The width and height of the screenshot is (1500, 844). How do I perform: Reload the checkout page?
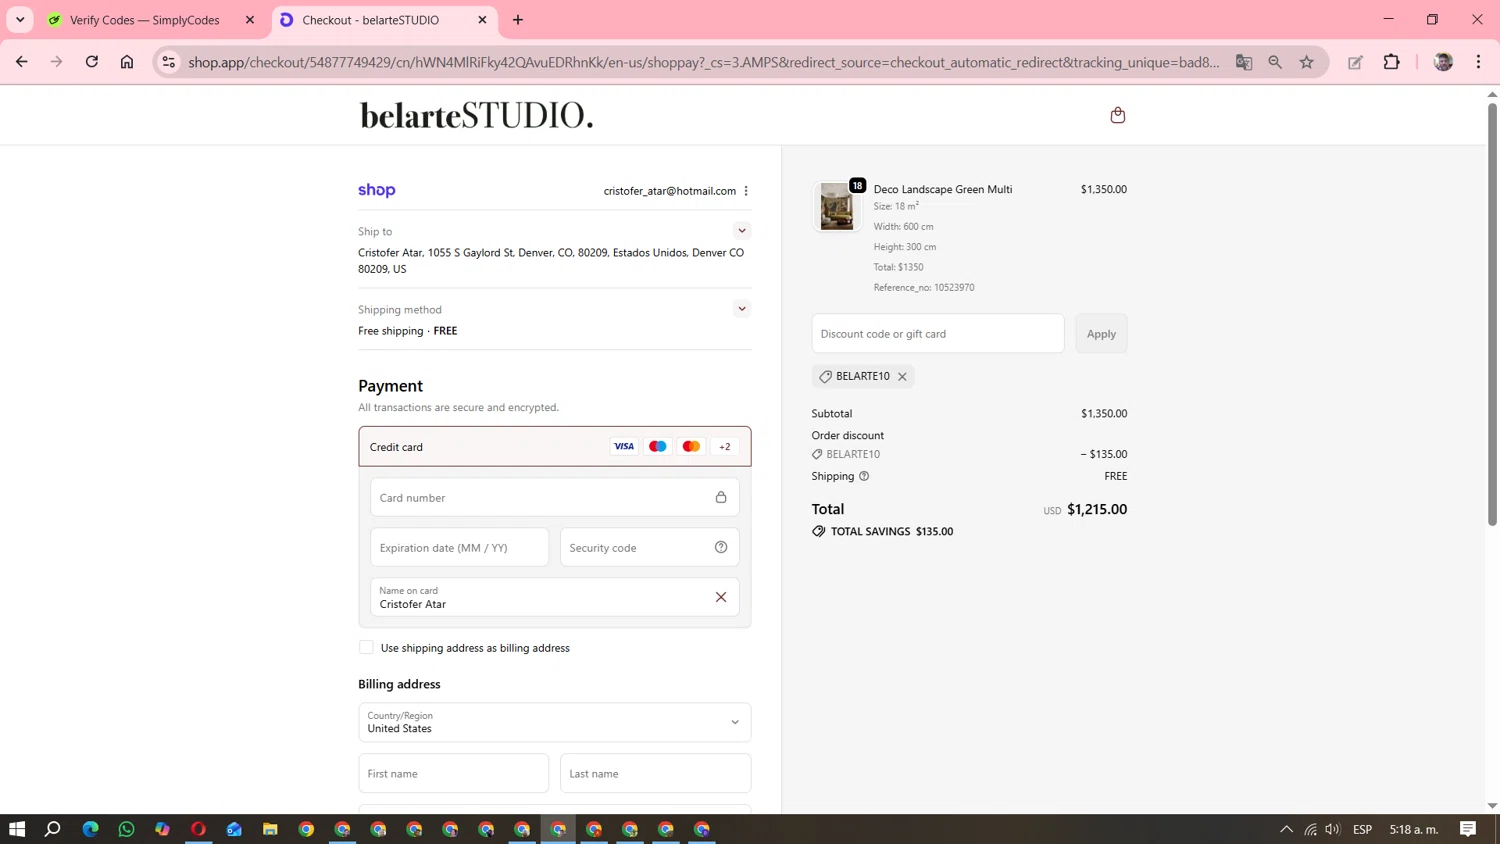pos(92,62)
